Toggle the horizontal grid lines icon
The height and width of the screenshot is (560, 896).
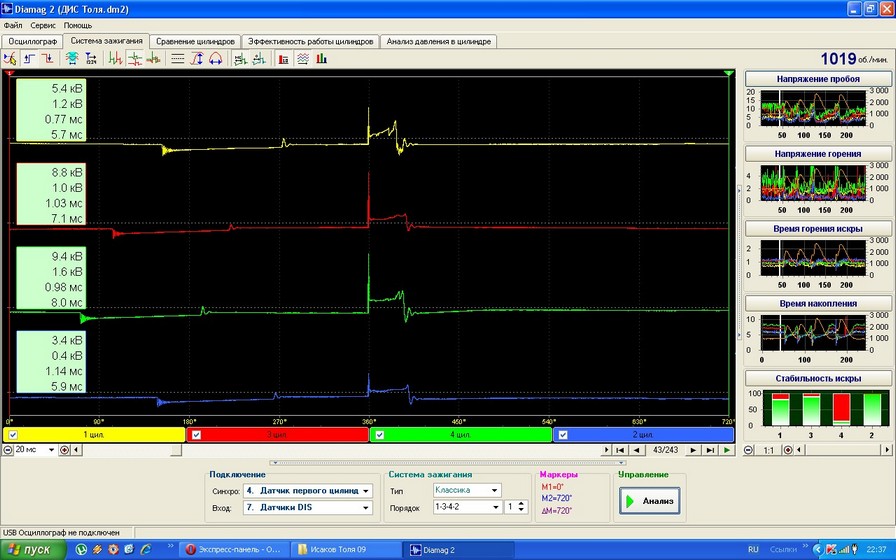[x=178, y=58]
